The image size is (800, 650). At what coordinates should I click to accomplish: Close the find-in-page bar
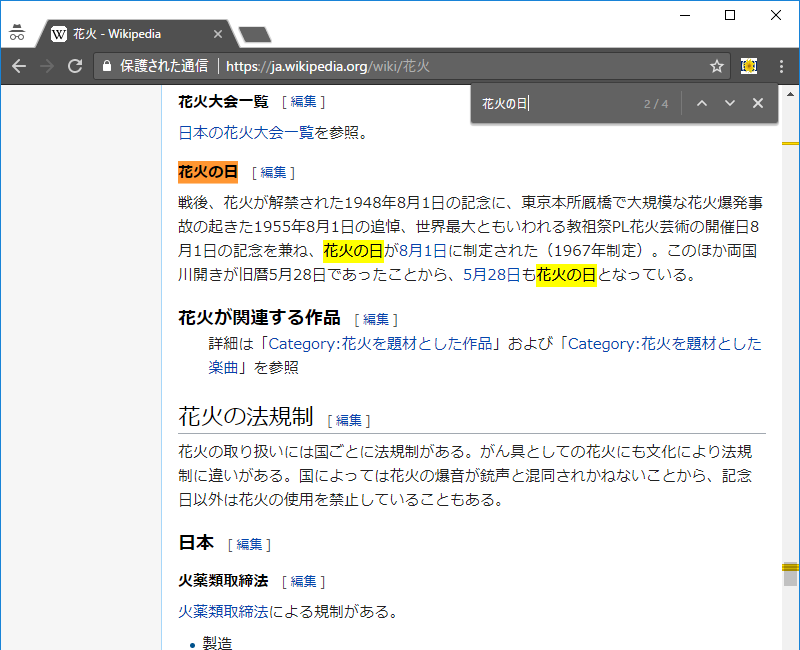758,103
